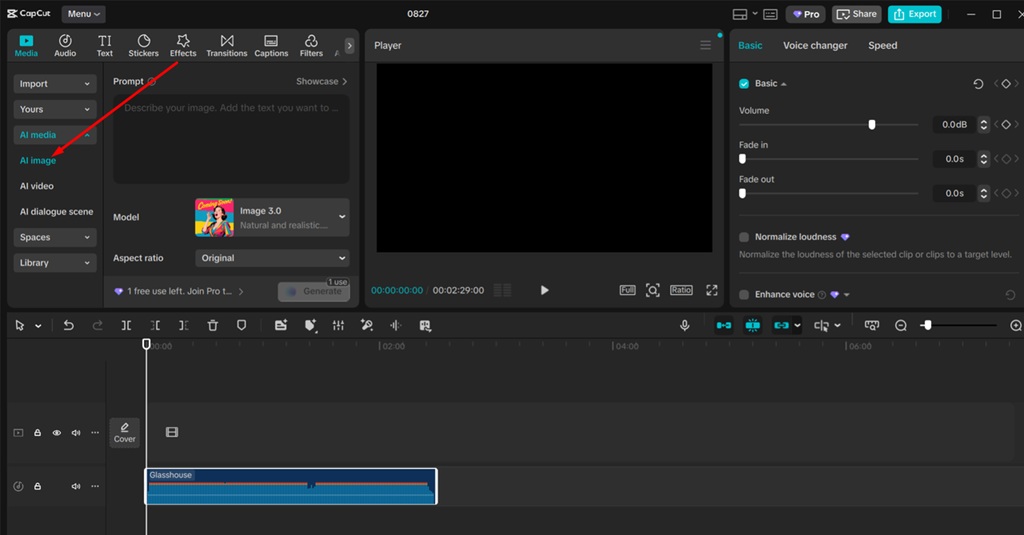Add a marker with the shield icon

click(x=241, y=325)
